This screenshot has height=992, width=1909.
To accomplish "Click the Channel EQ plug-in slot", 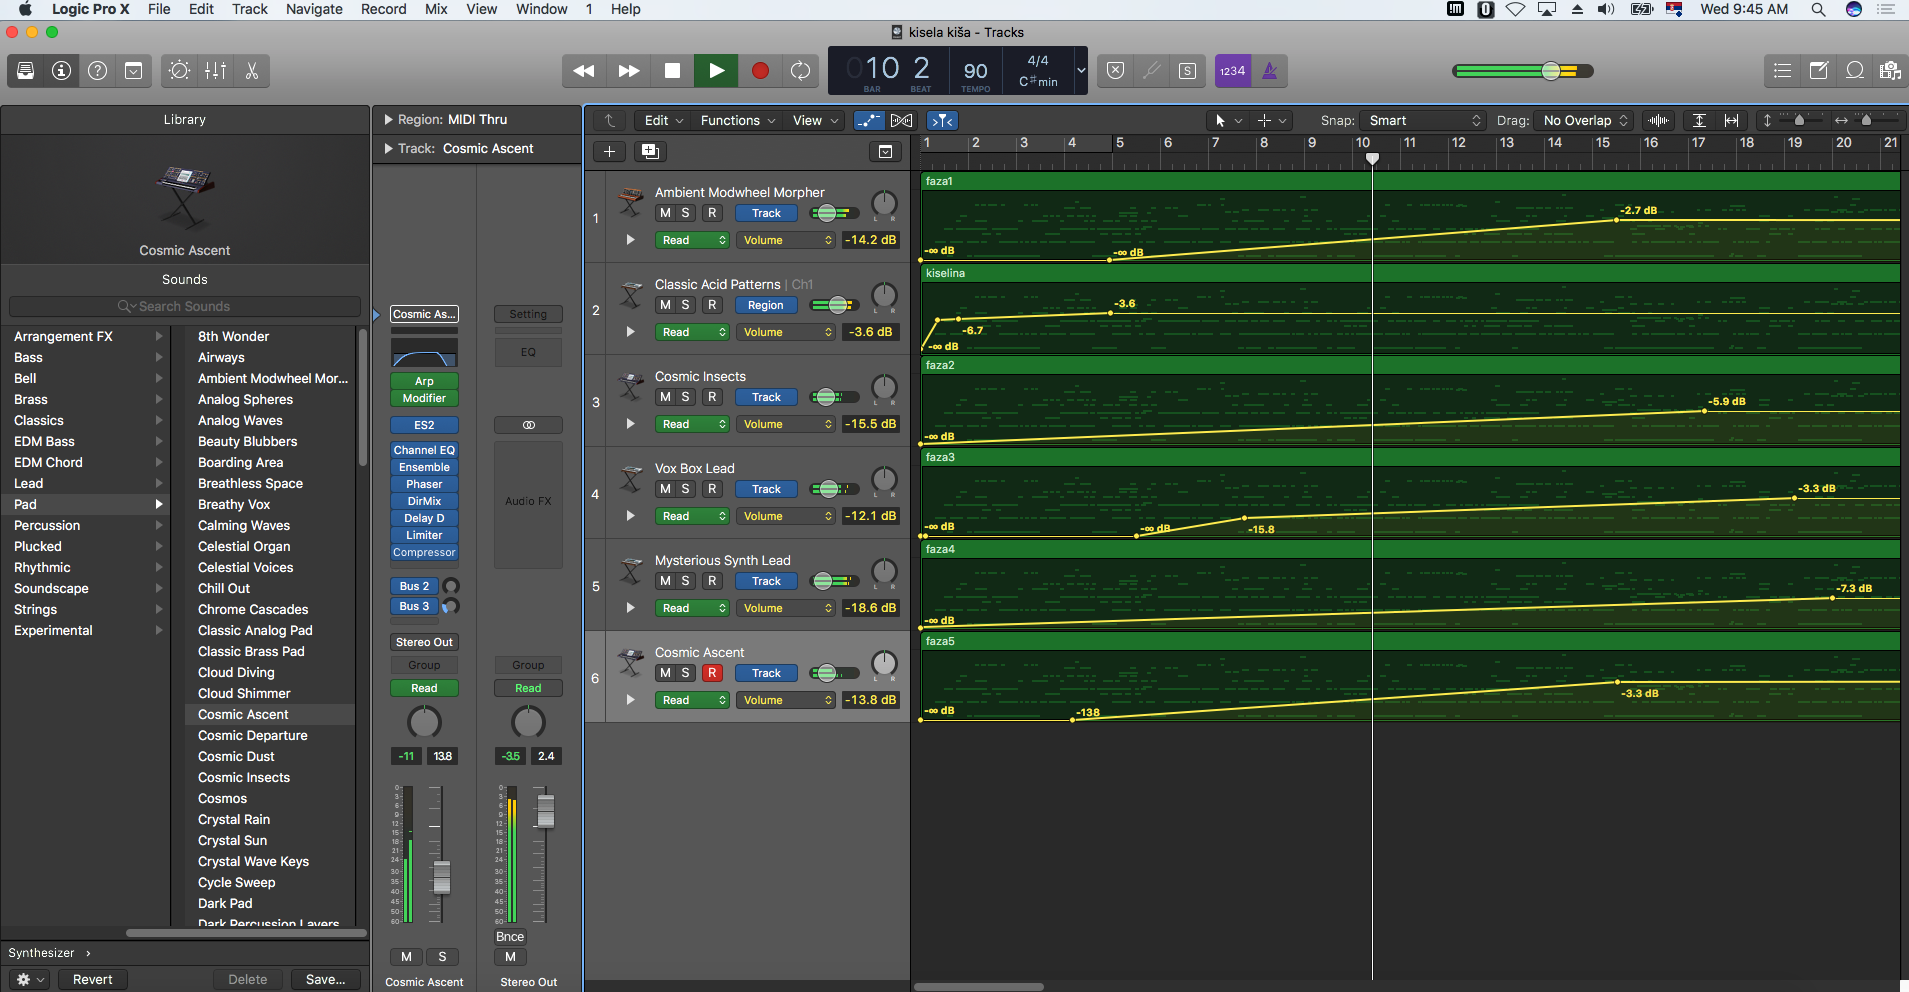I will (x=424, y=450).
